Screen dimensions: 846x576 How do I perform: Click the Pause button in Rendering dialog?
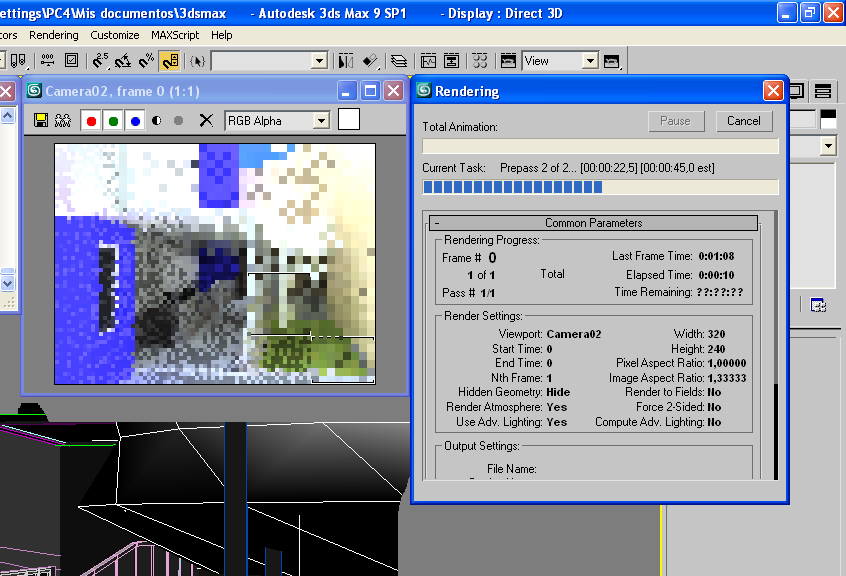coord(676,121)
